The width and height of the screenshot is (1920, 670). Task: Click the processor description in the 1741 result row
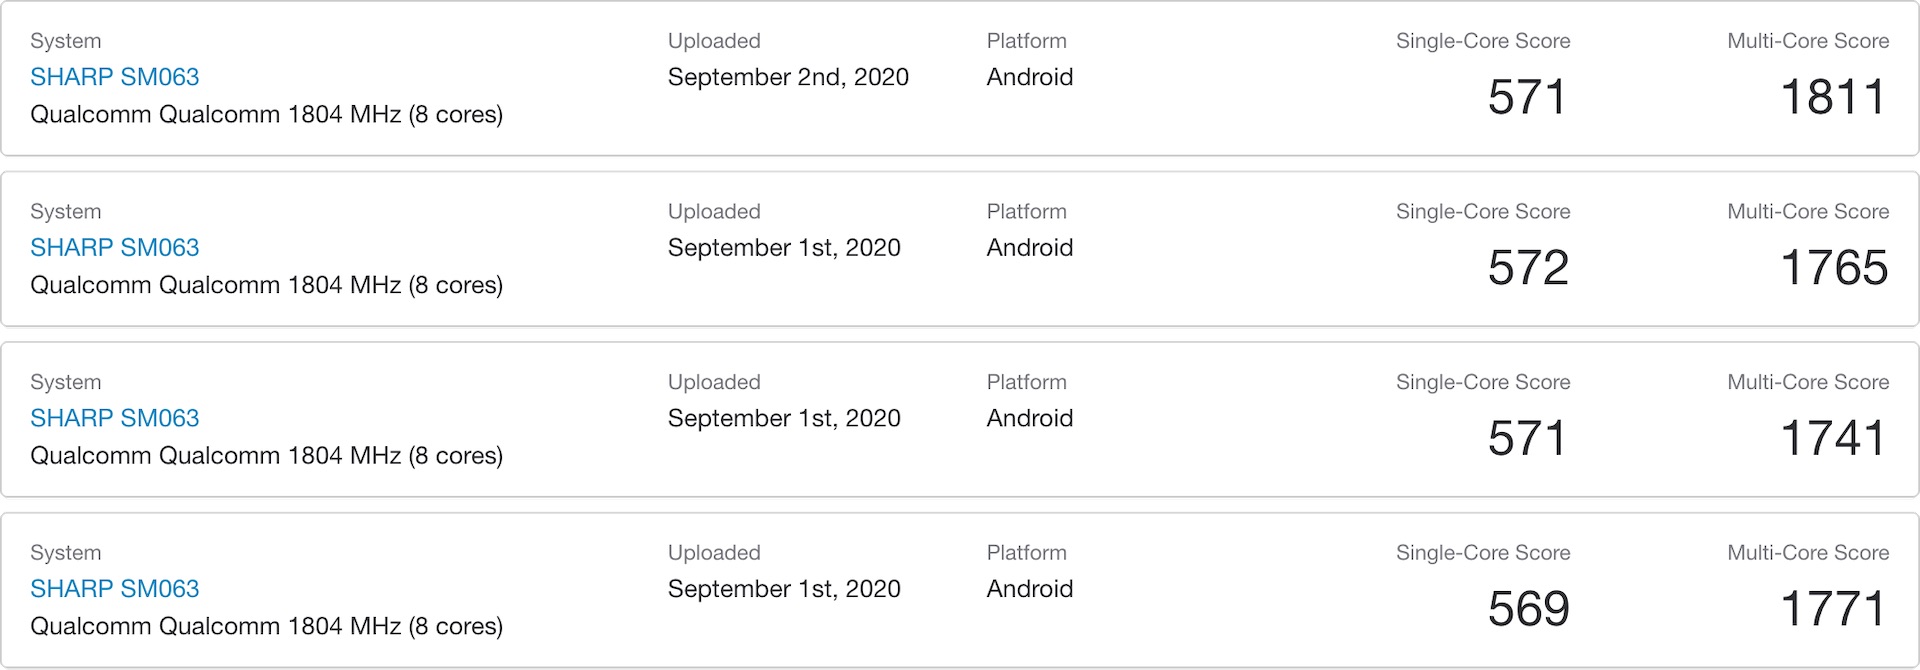266,456
